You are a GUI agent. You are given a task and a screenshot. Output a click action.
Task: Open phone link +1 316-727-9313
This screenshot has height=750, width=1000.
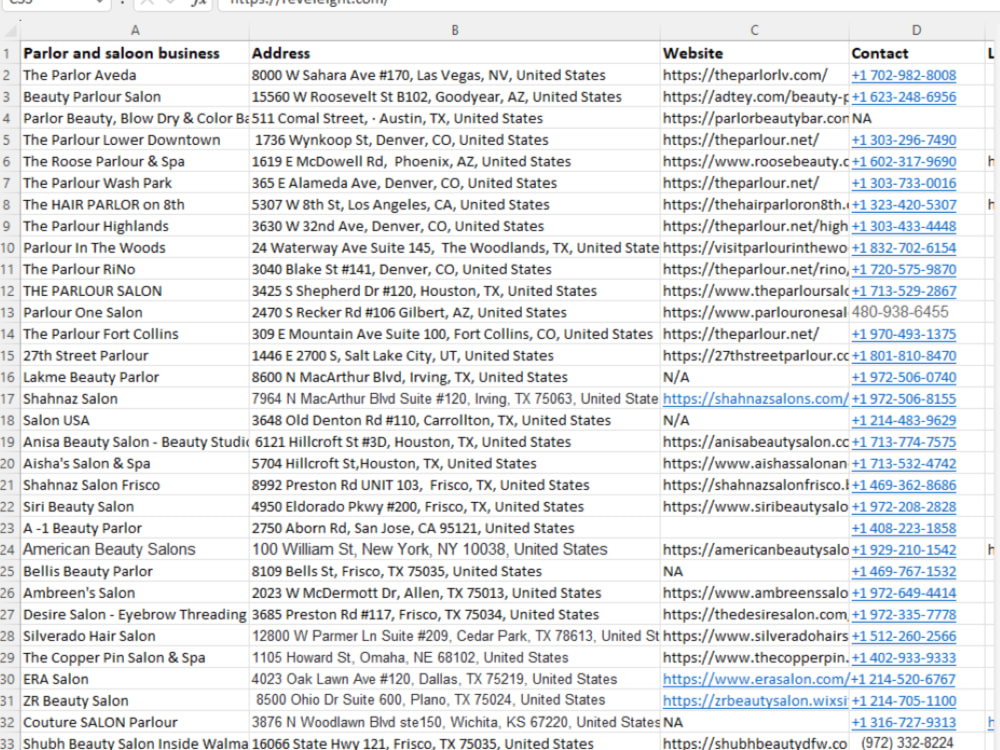904,723
